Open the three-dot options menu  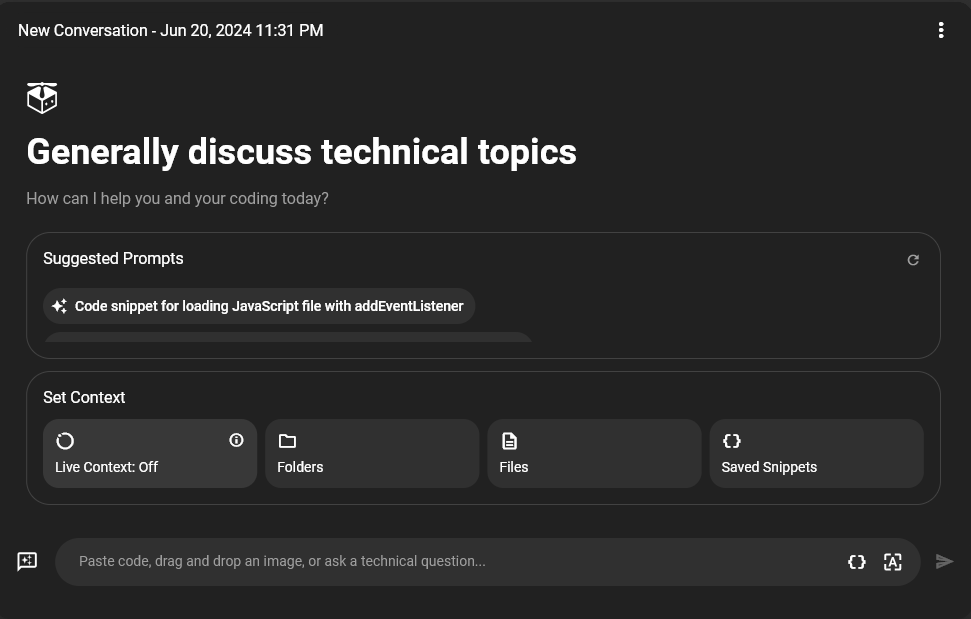[941, 30]
